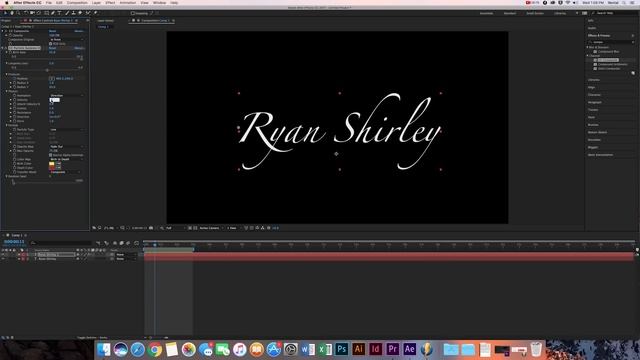This screenshot has width=640, height=360.
Task: Select the Roto Brush tool
Action: point(88,13)
